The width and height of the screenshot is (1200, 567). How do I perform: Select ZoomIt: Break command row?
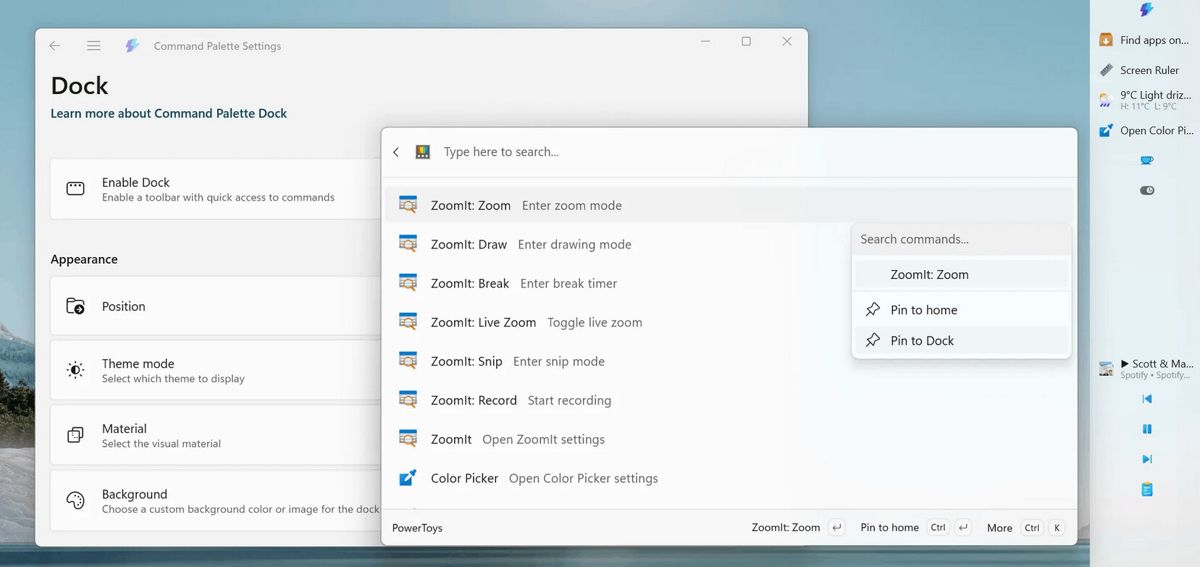[617, 283]
